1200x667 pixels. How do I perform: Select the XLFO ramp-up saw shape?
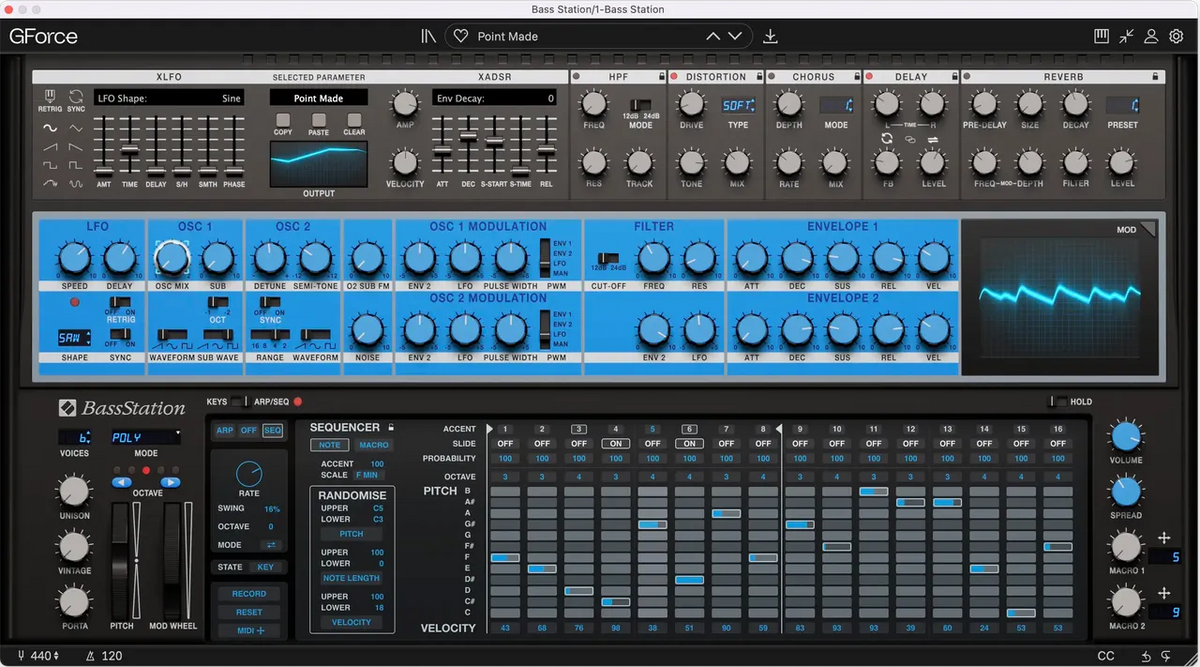[50, 147]
